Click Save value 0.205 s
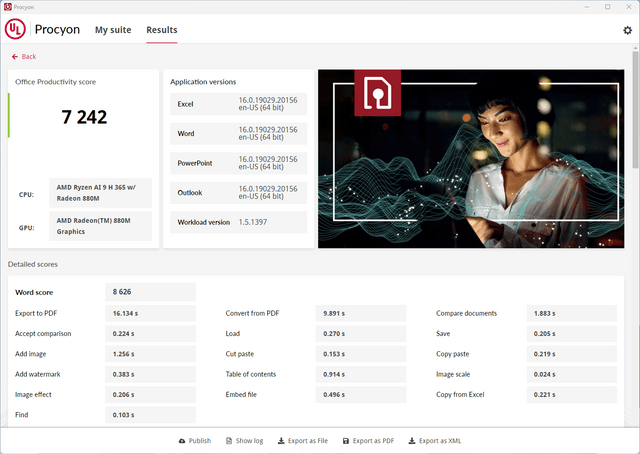This screenshot has width=640, height=454. pyautogui.click(x=571, y=334)
